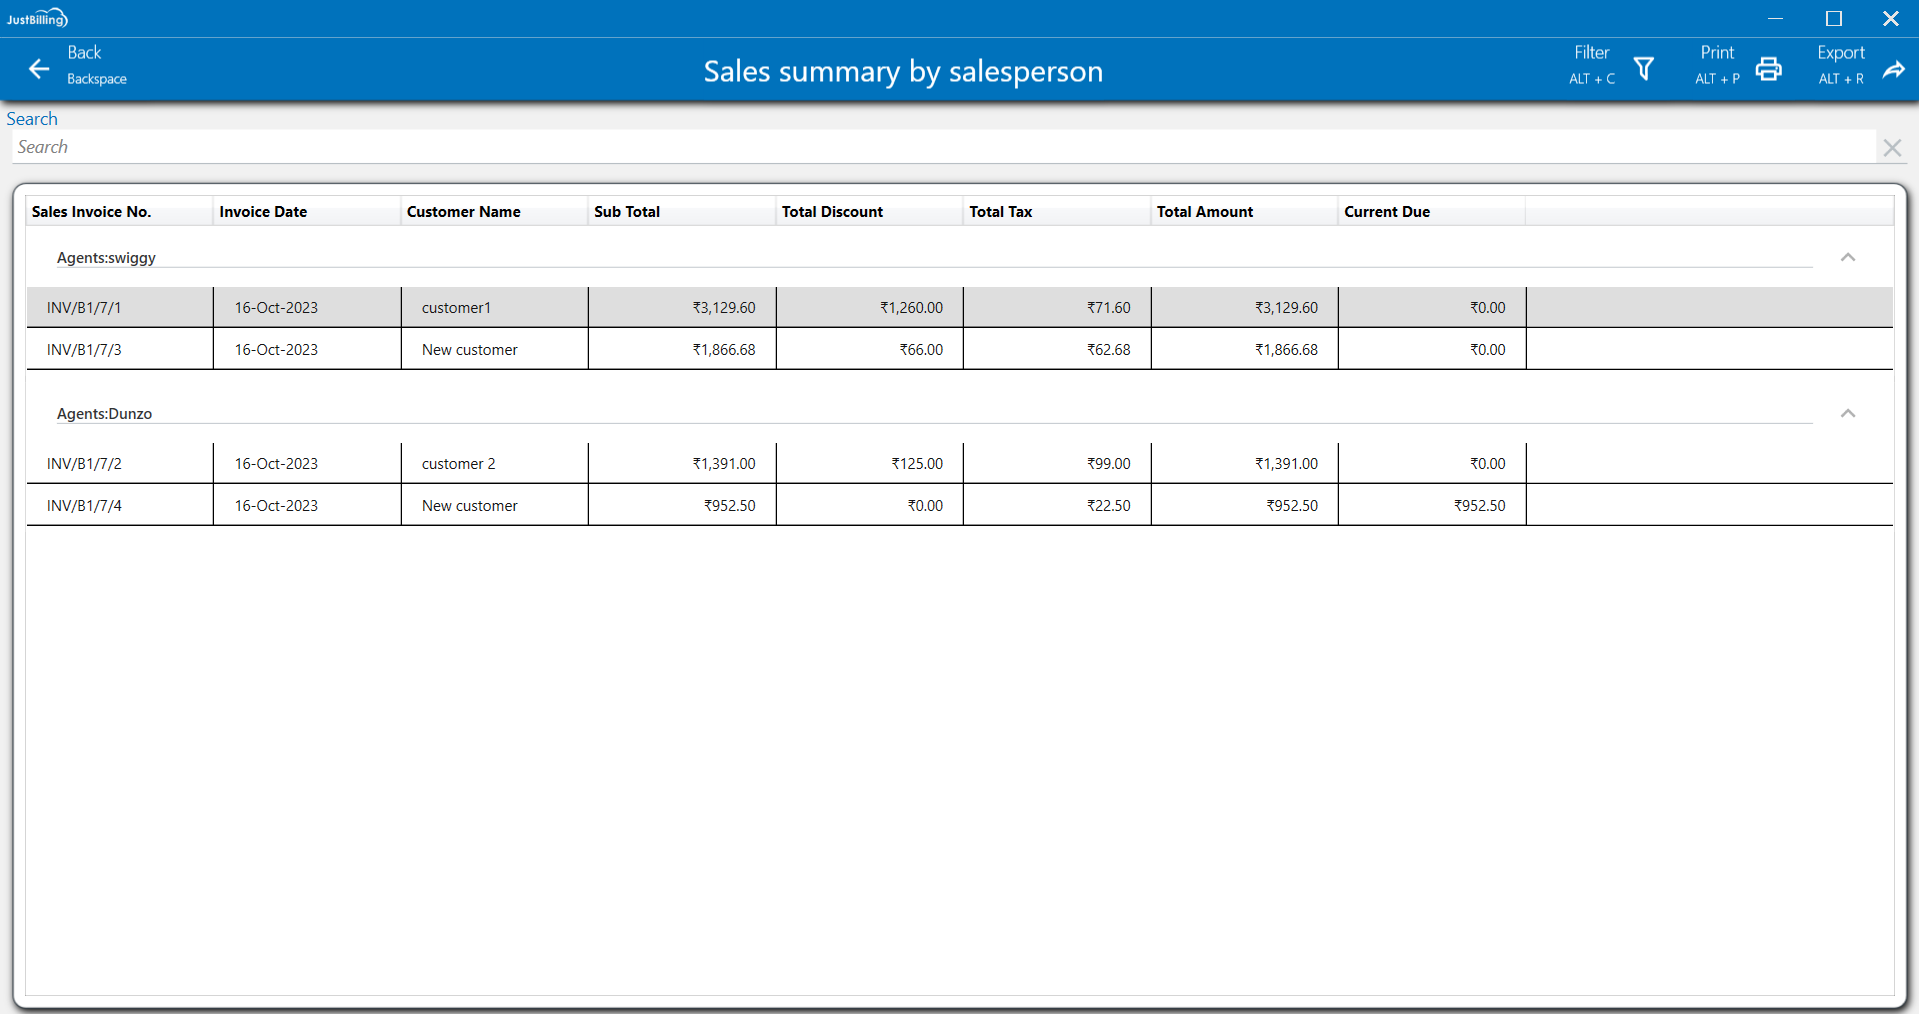
Task: Open the Filter funnel icon
Action: tap(1643, 68)
